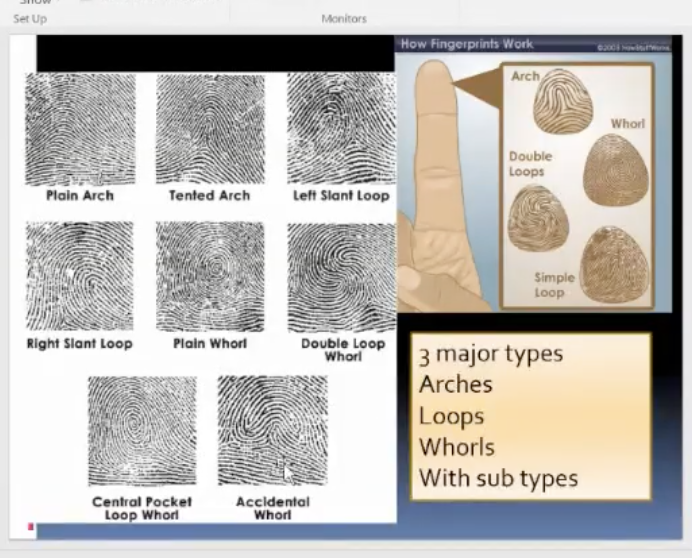The width and height of the screenshot is (692, 558).
Task: Click the "Tented Arch" caption text
Action: pyautogui.click(x=210, y=196)
